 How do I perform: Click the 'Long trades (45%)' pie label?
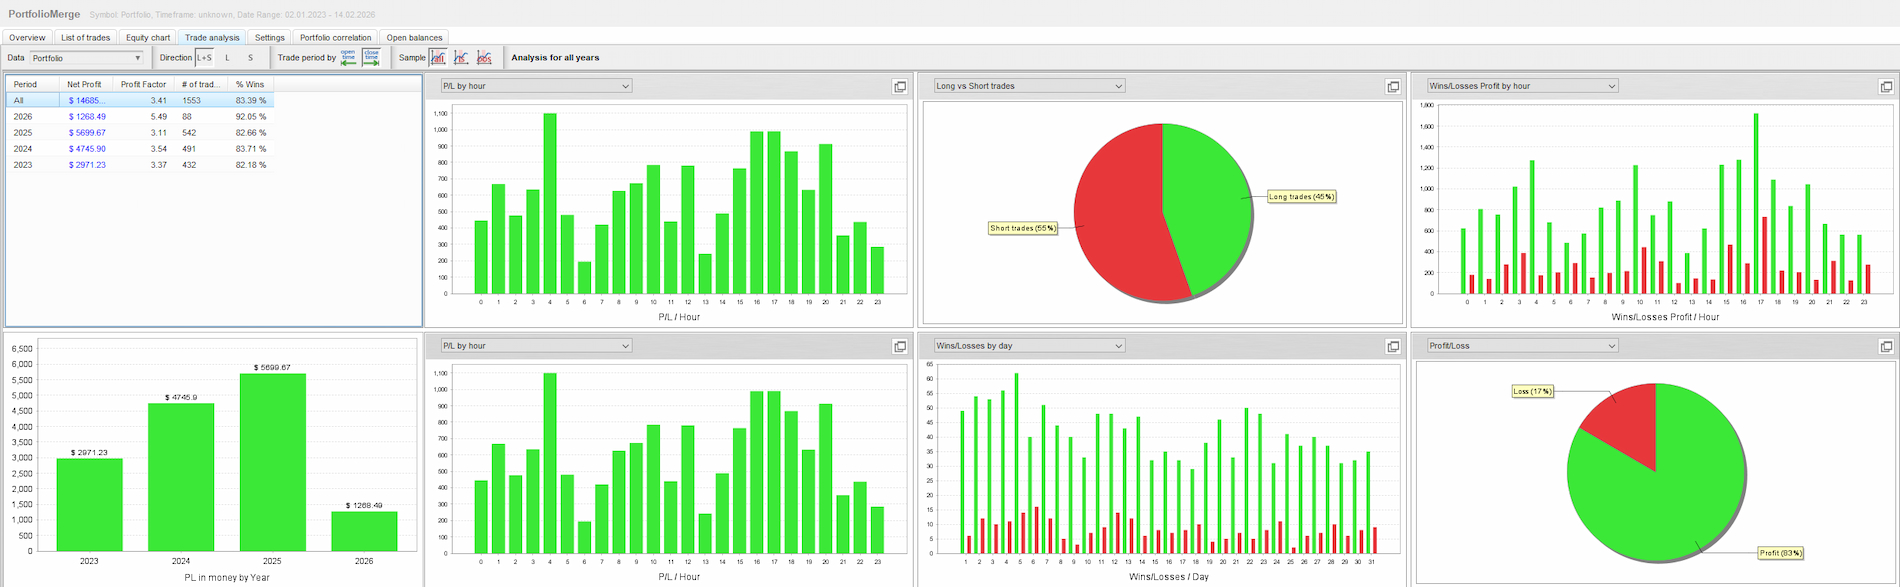tap(1302, 196)
